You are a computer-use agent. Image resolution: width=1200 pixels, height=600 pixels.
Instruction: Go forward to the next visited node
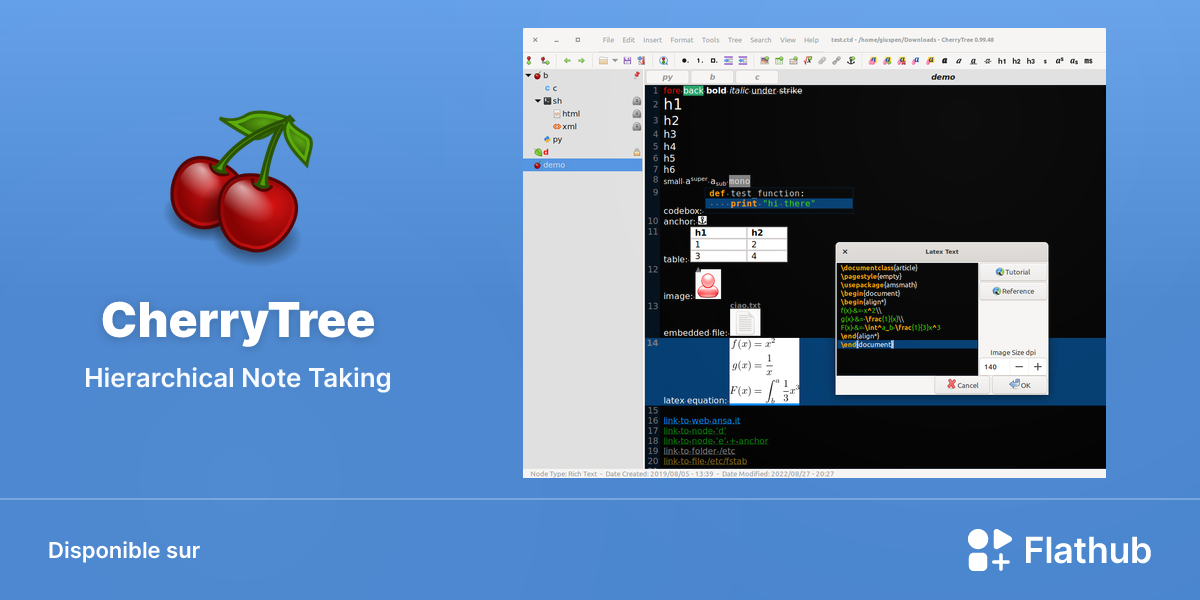(581, 60)
